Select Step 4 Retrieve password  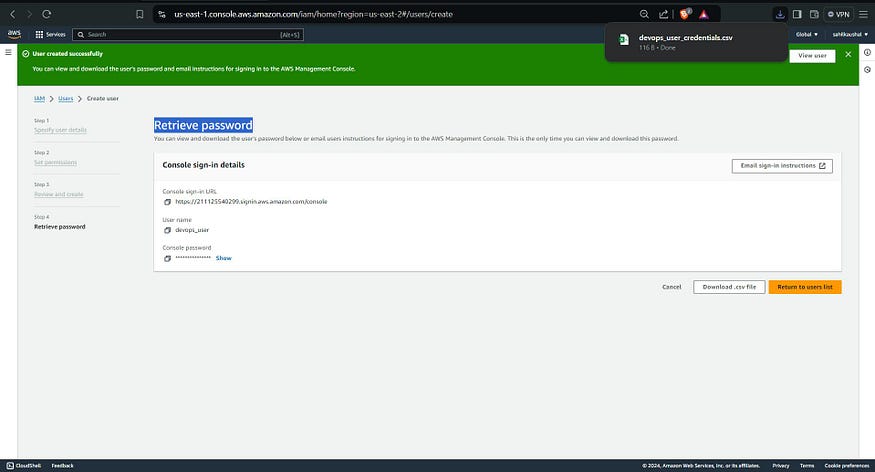pos(60,227)
